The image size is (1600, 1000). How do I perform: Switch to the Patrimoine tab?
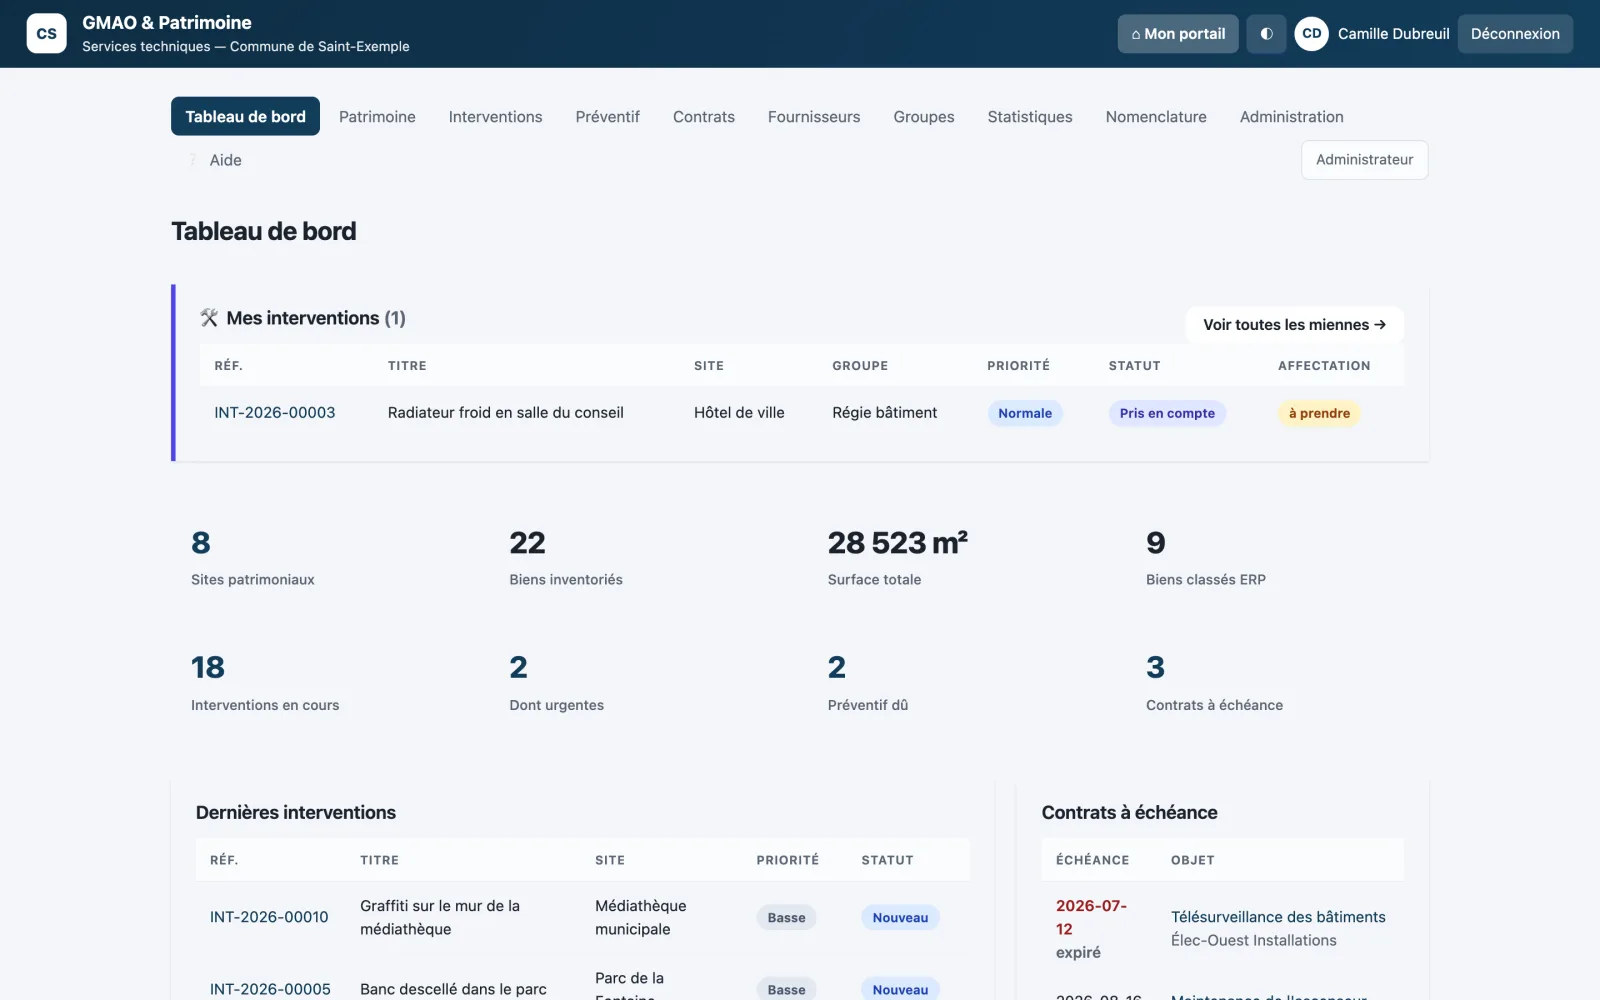(x=377, y=116)
